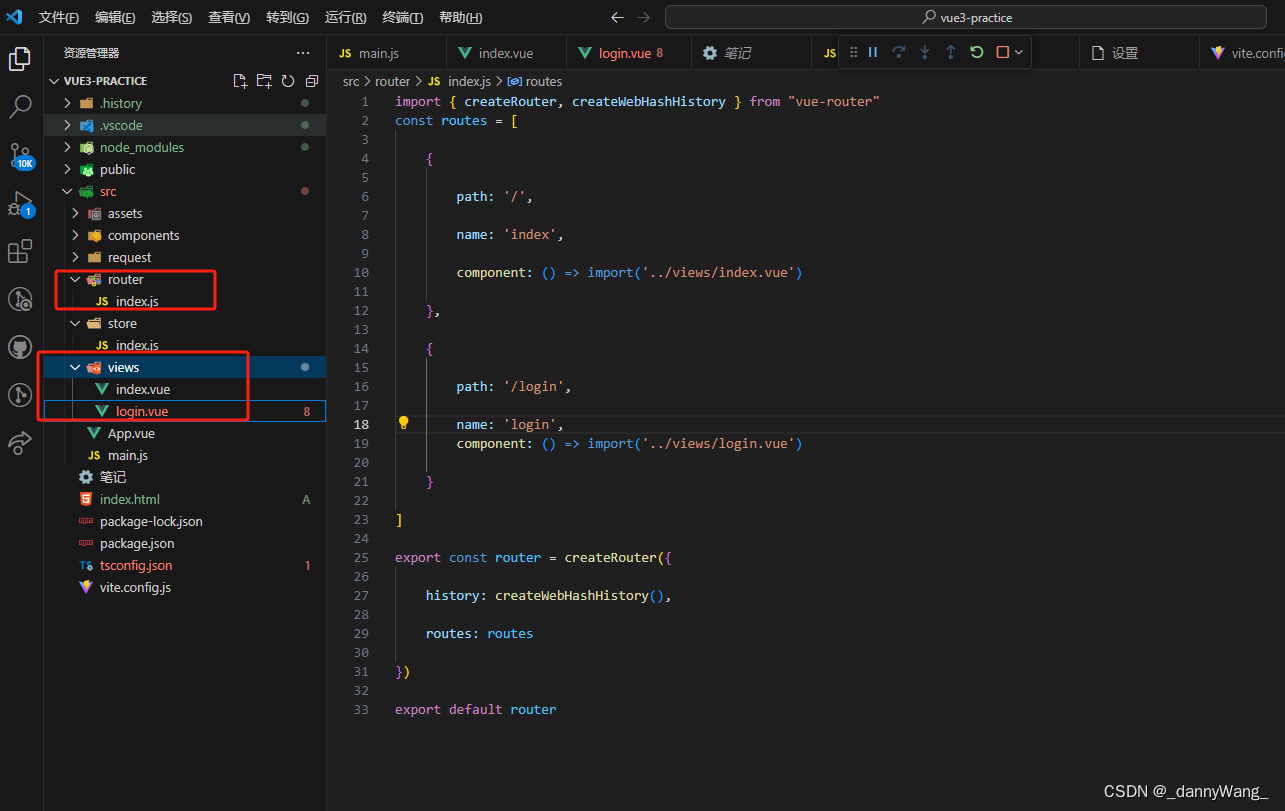
Task: Open the Search view in activity bar
Action: point(20,106)
